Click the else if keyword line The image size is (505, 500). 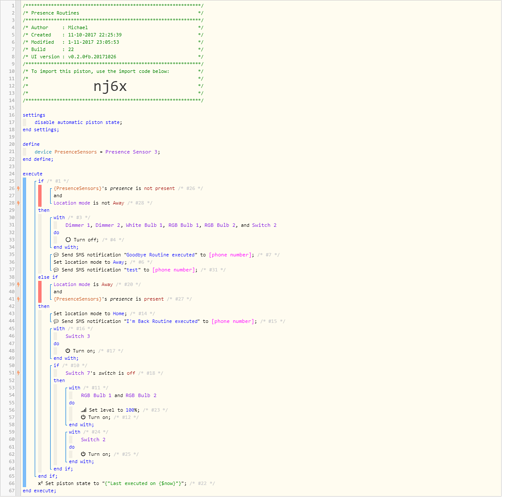point(48,277)
